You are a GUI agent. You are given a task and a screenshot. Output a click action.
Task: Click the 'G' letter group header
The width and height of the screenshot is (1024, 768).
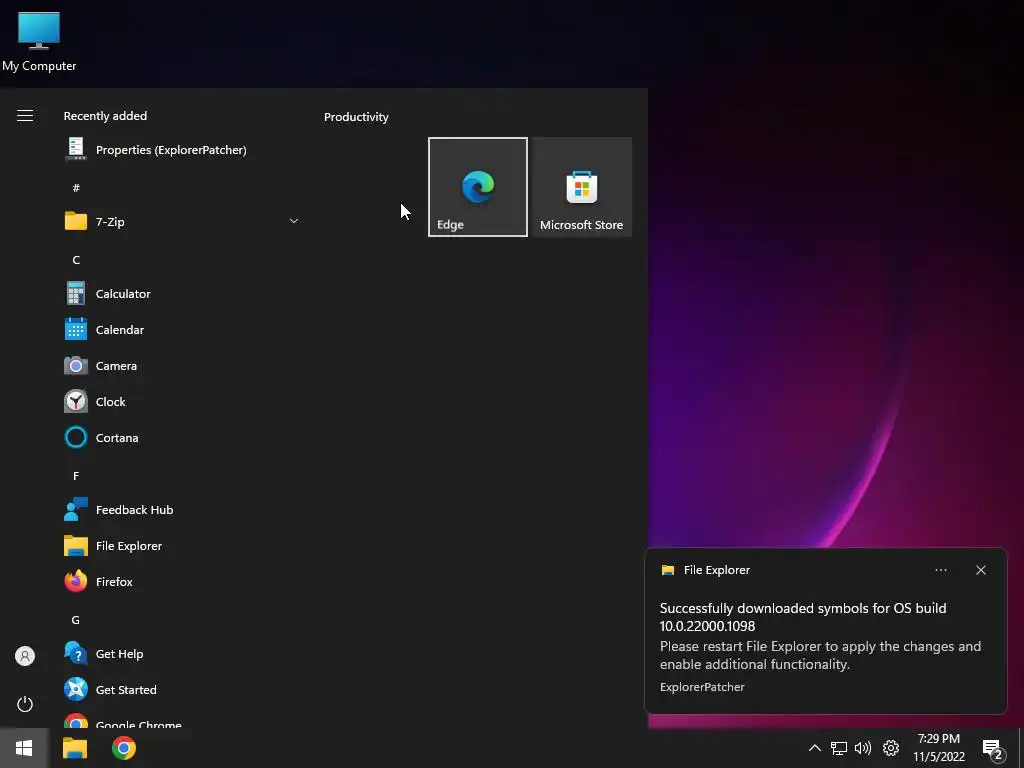76,620
